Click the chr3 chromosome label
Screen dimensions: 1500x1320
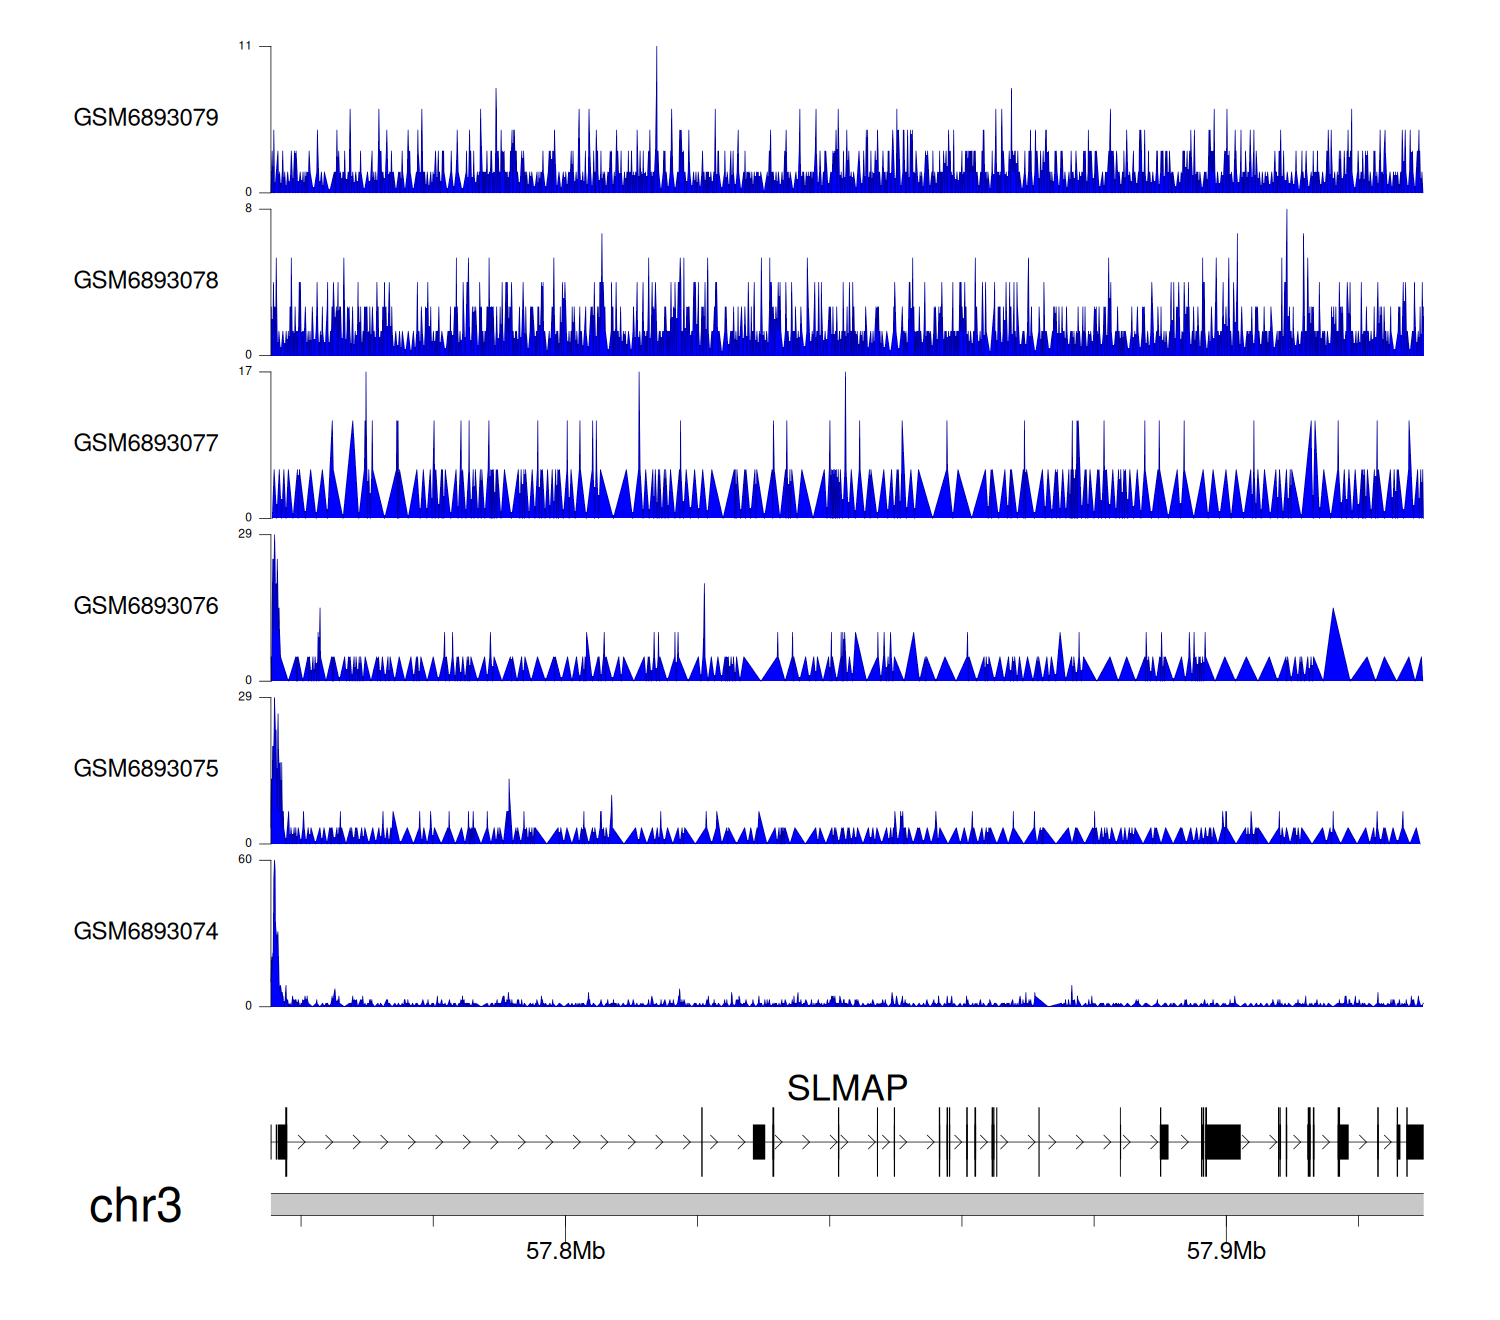(x=135, y=1206)
